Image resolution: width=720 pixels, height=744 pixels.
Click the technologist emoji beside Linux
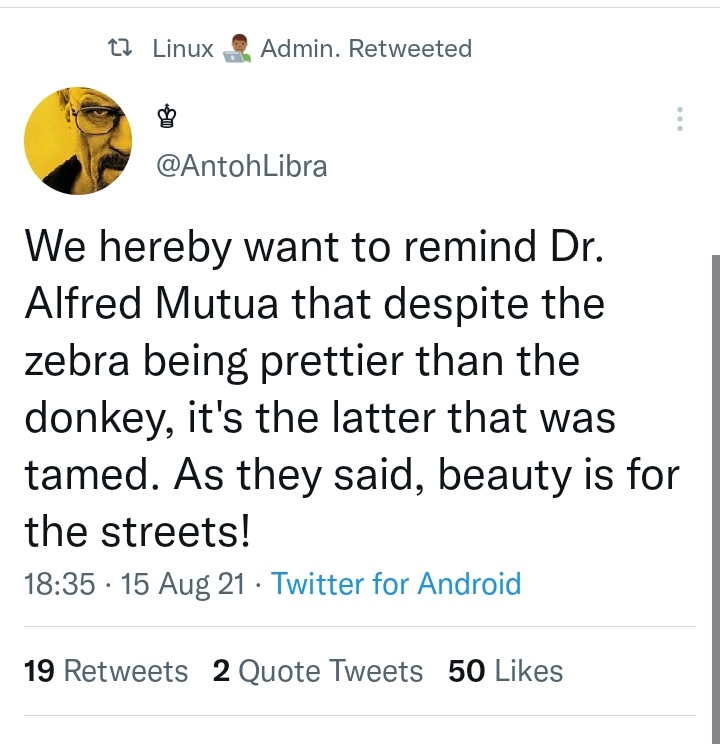[237, 48]
